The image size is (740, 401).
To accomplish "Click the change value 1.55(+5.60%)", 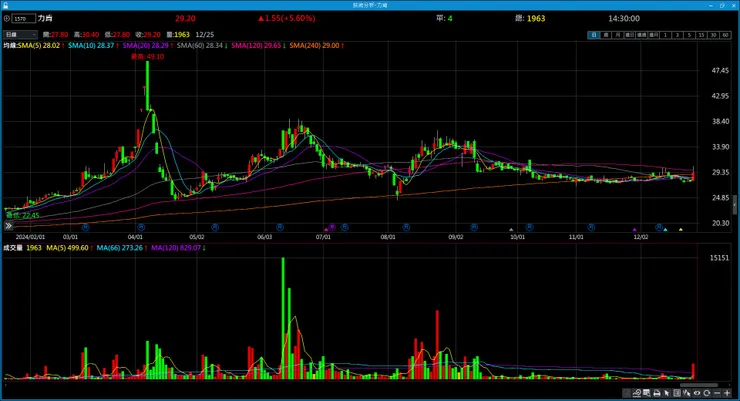I will [286, 18].
